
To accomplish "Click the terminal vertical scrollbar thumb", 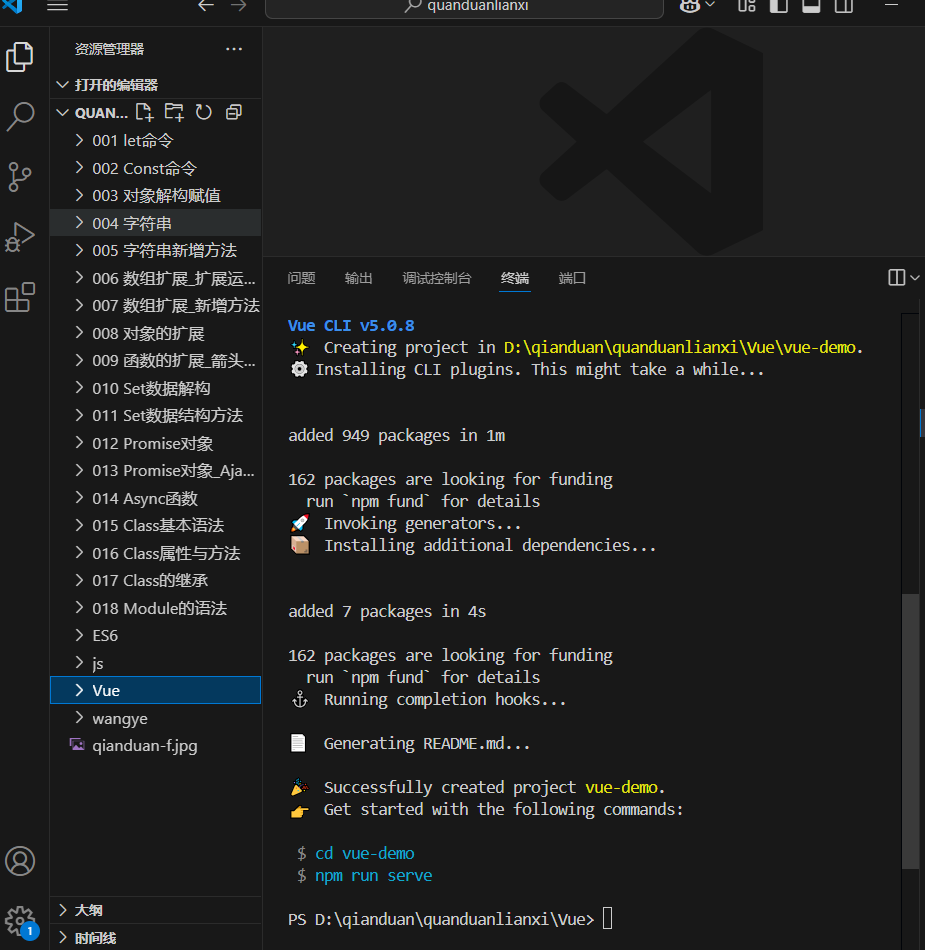I will (910, 731).
